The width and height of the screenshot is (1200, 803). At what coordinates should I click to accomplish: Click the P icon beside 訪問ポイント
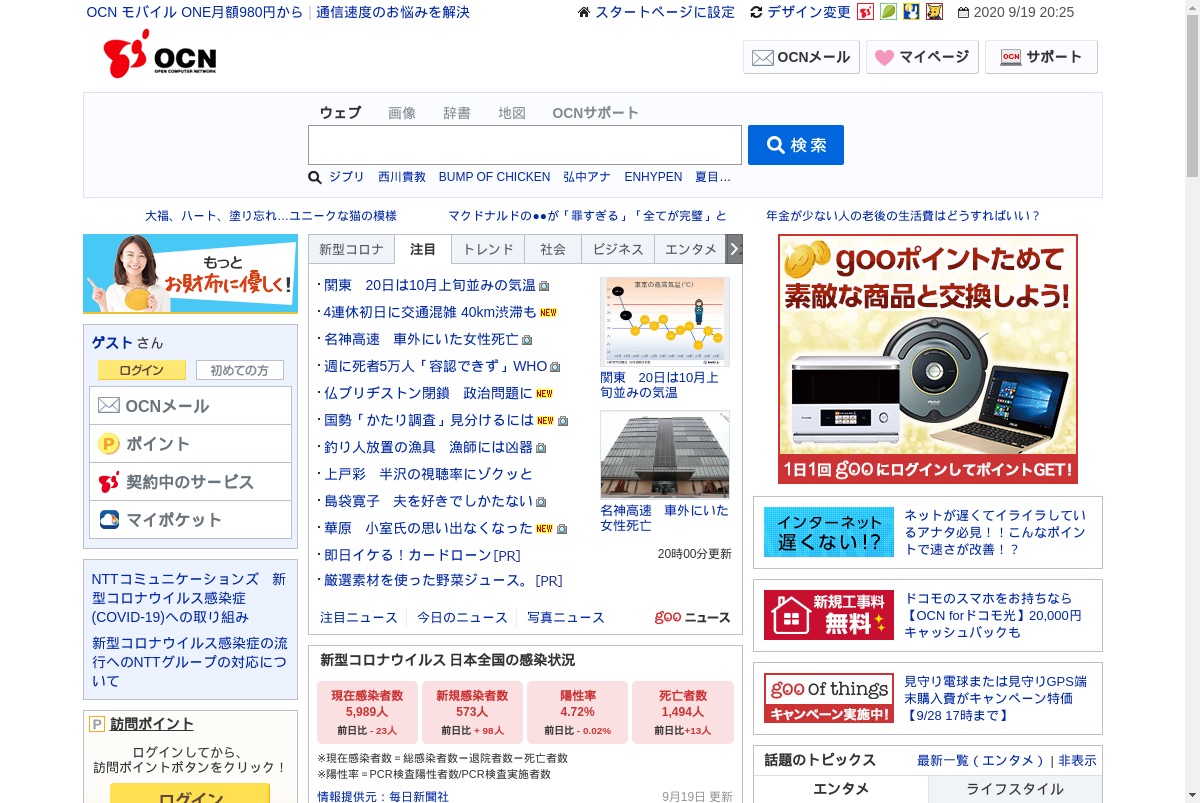97,724
